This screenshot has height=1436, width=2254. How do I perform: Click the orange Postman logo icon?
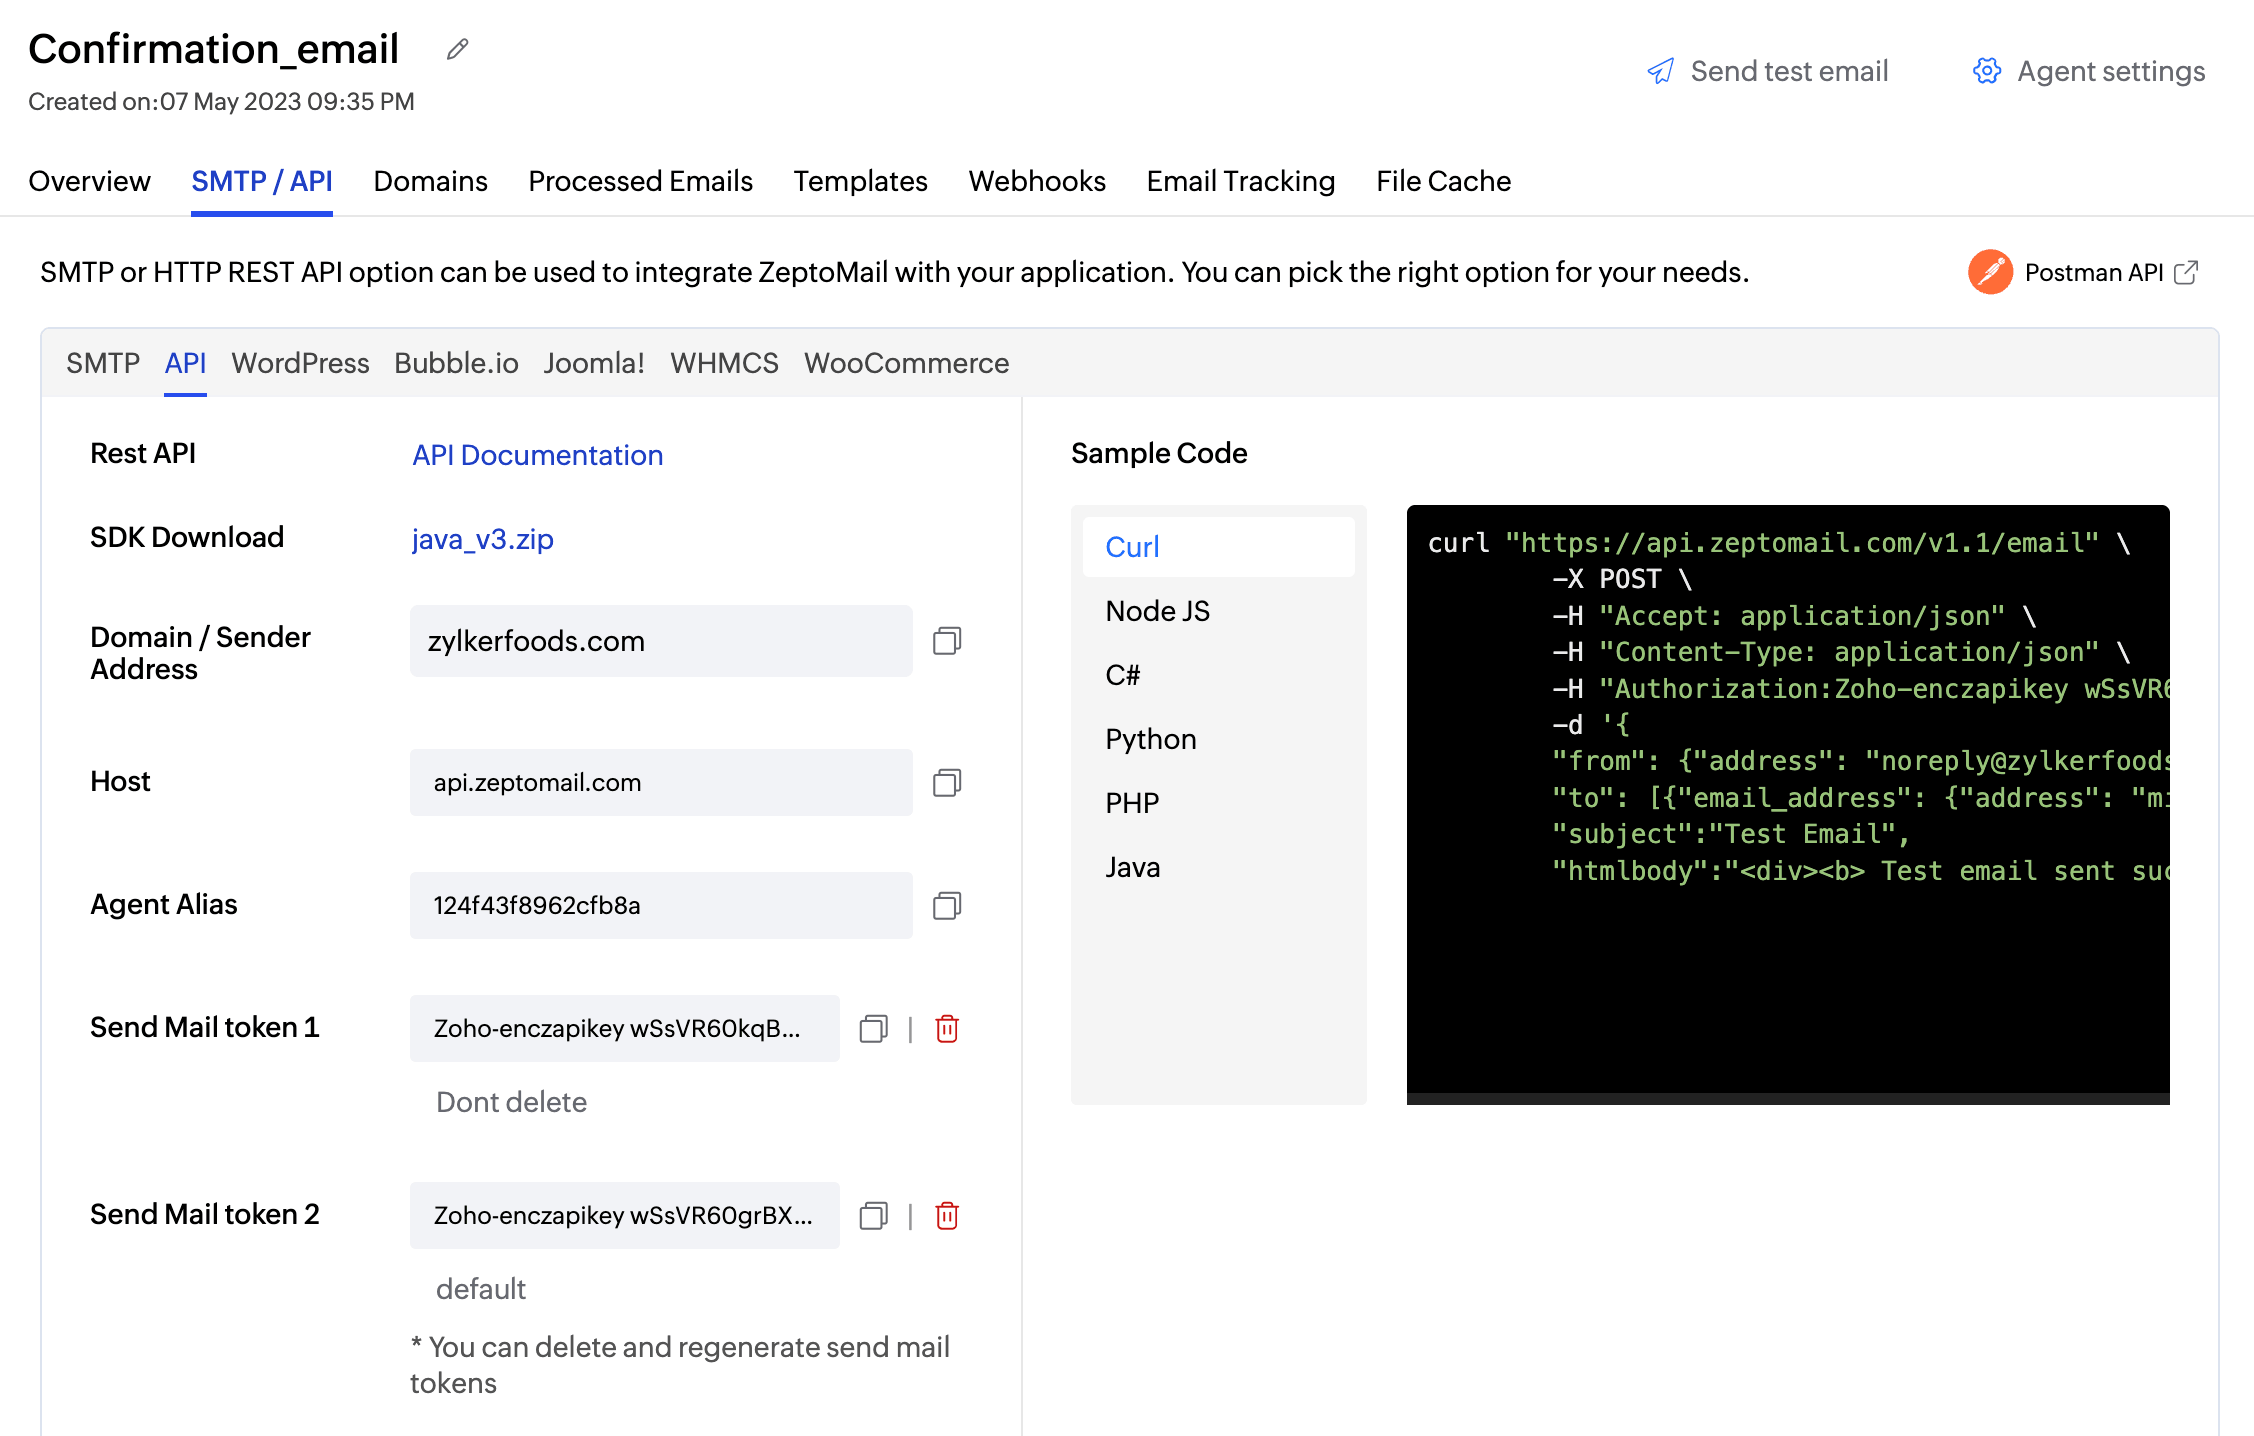coord(1990,272)
